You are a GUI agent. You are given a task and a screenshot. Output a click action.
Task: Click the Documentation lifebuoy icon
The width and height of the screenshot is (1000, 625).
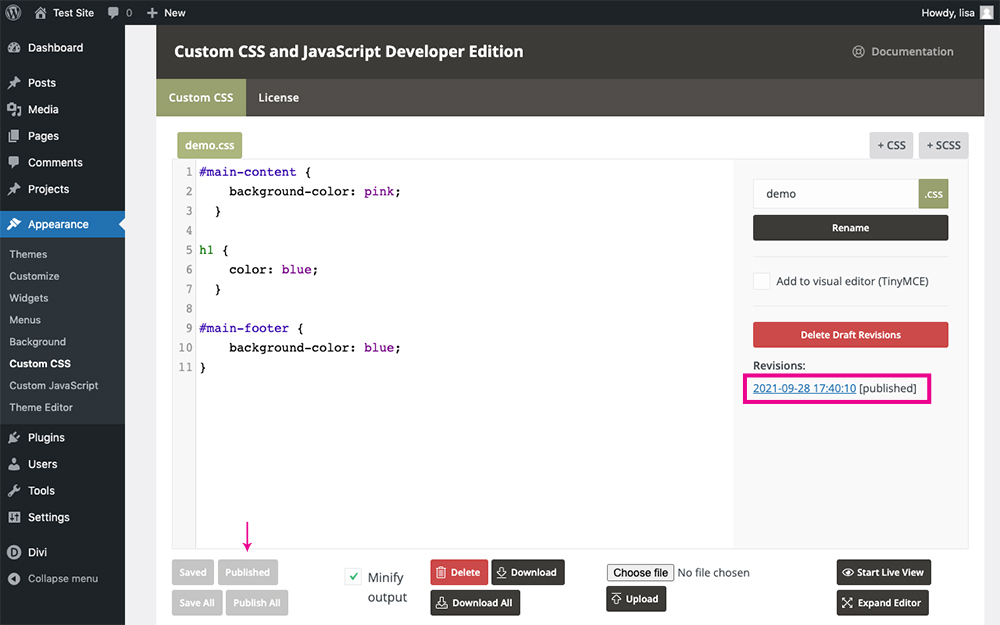858,52
